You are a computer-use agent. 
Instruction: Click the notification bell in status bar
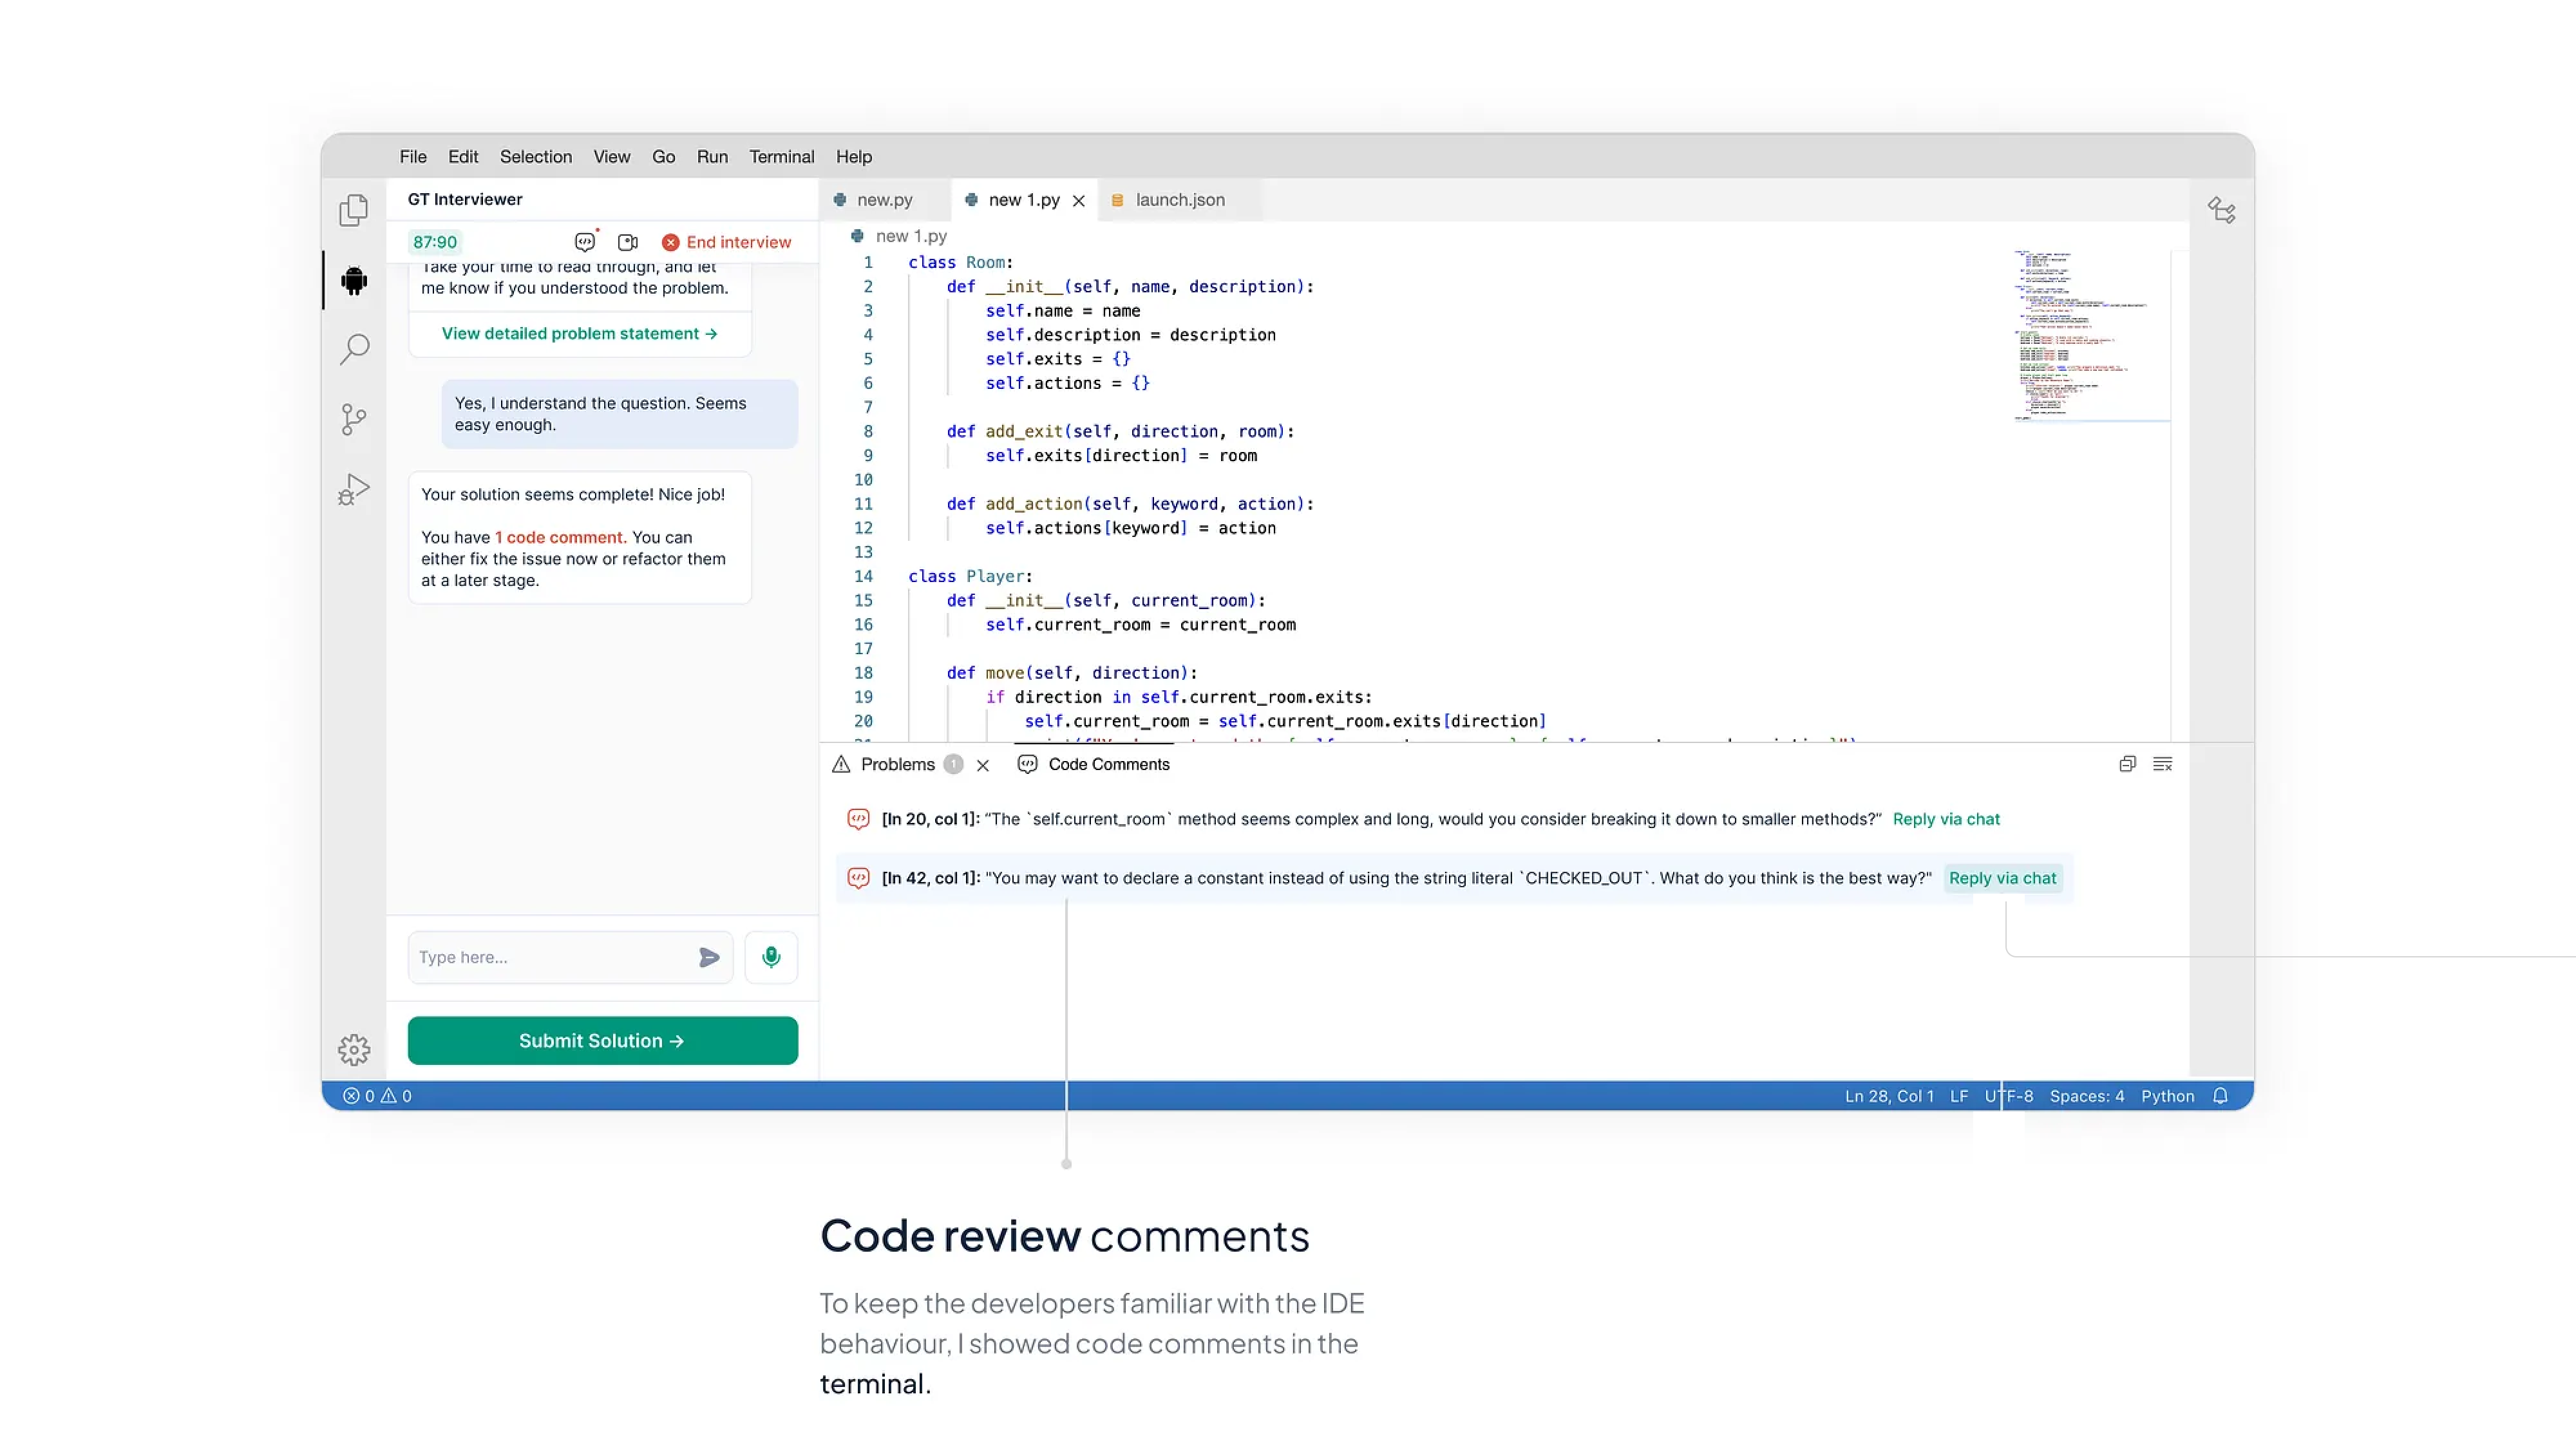point(2220,1096)
